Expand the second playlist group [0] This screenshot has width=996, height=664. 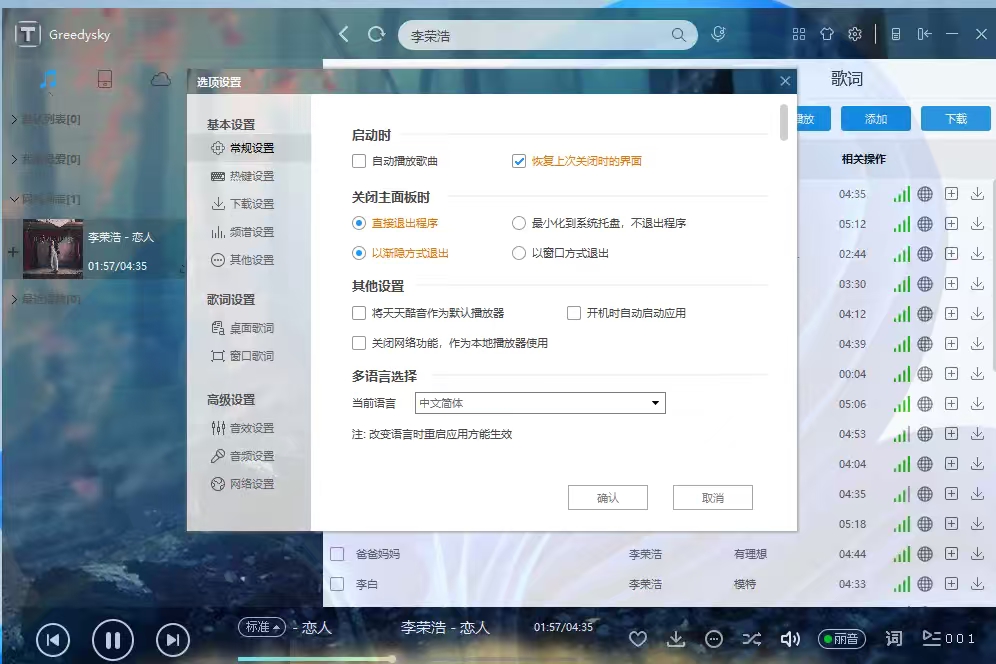(14, 159)
